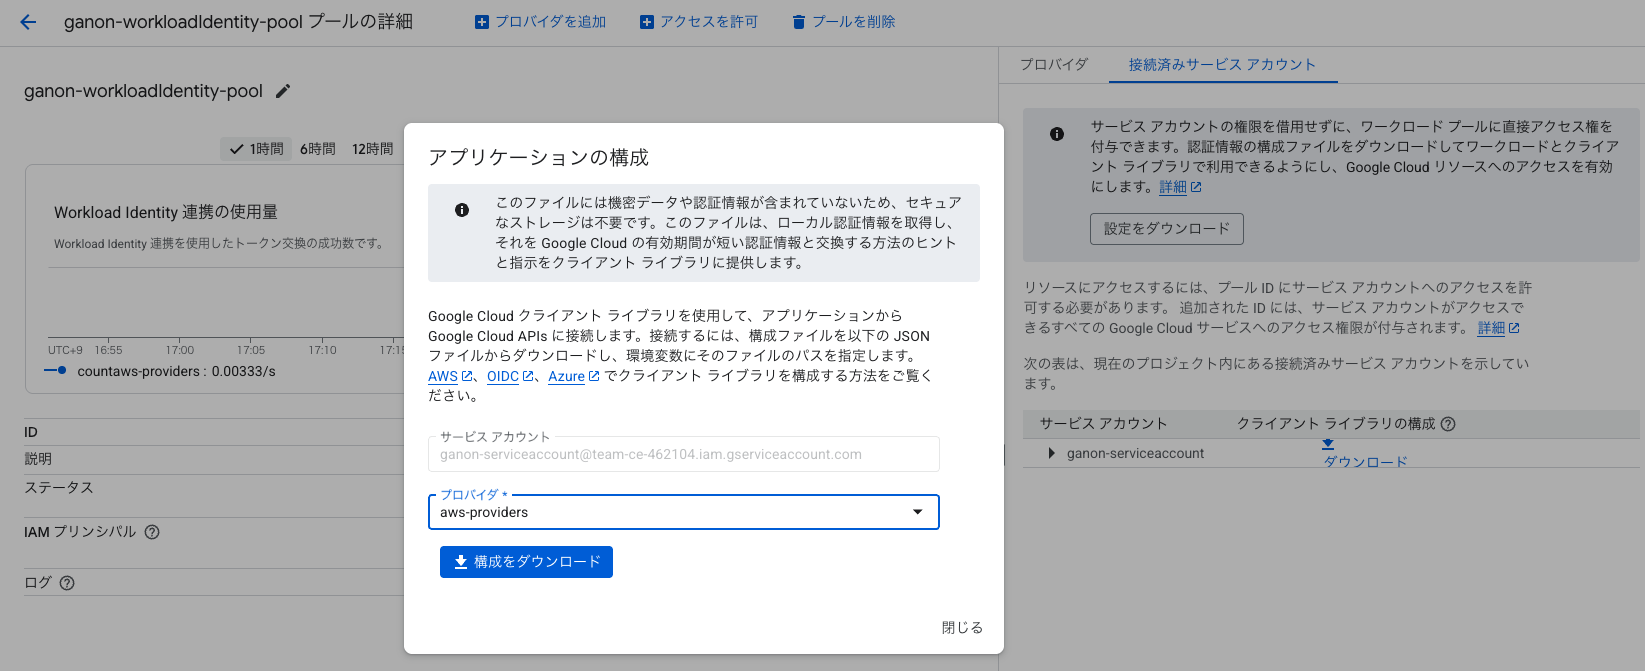Click the pencil edit icon beside pool name
Viewport: 1645px width, 671px height.
283,91
